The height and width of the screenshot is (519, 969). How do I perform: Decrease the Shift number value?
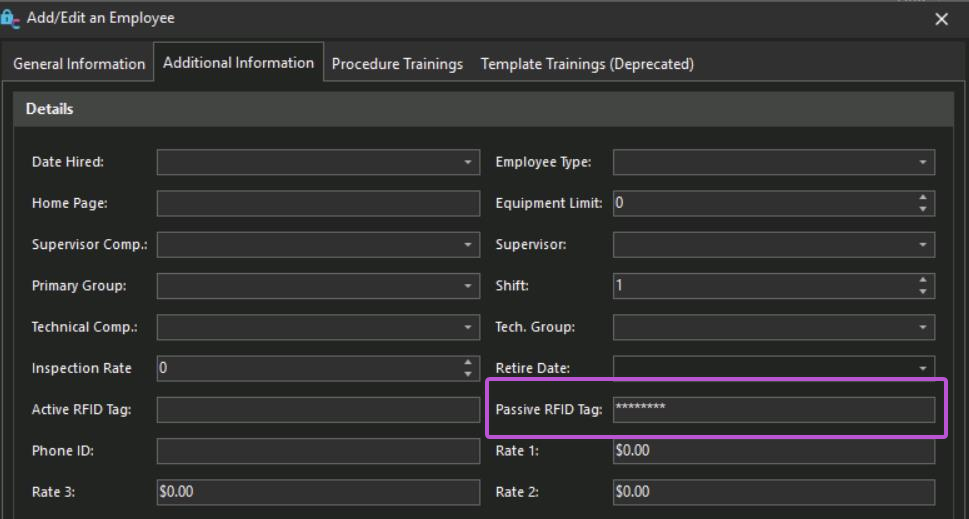pos(922,291)
